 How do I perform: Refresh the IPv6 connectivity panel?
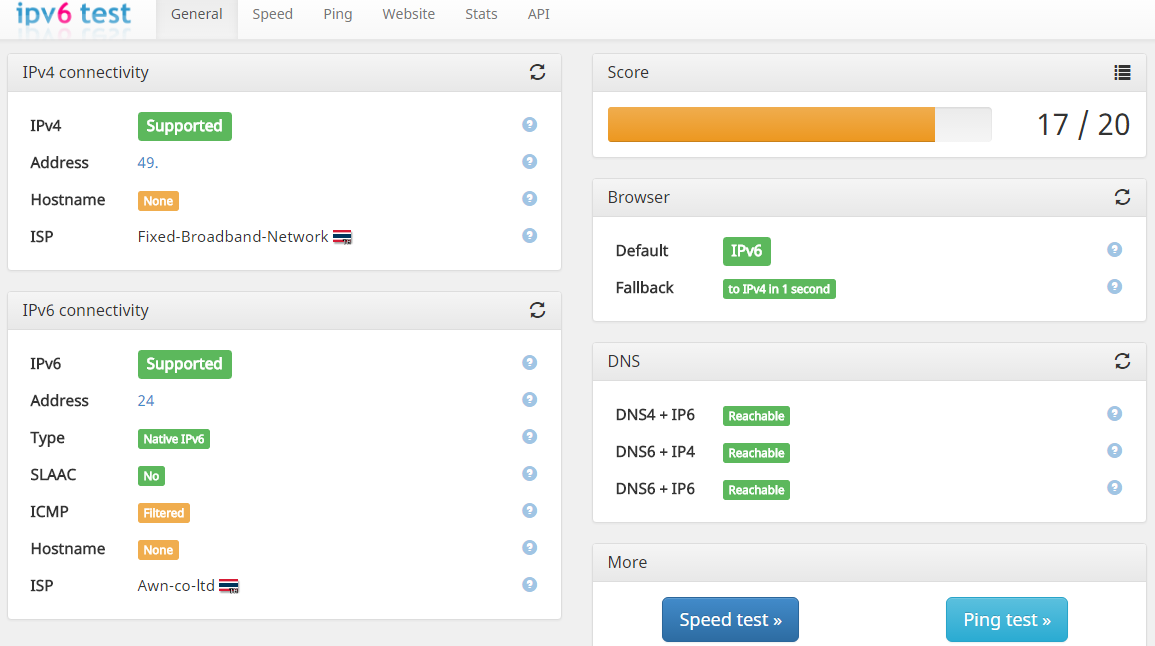[538, 310]
